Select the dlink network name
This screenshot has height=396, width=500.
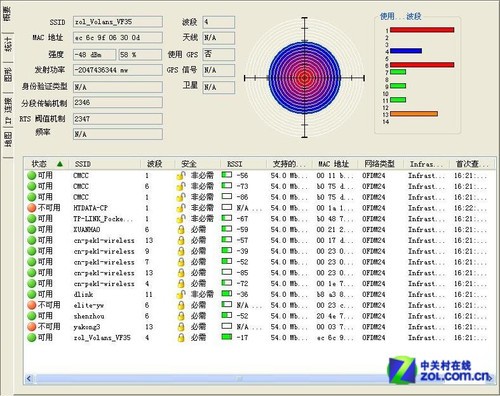tap(83, 294)
